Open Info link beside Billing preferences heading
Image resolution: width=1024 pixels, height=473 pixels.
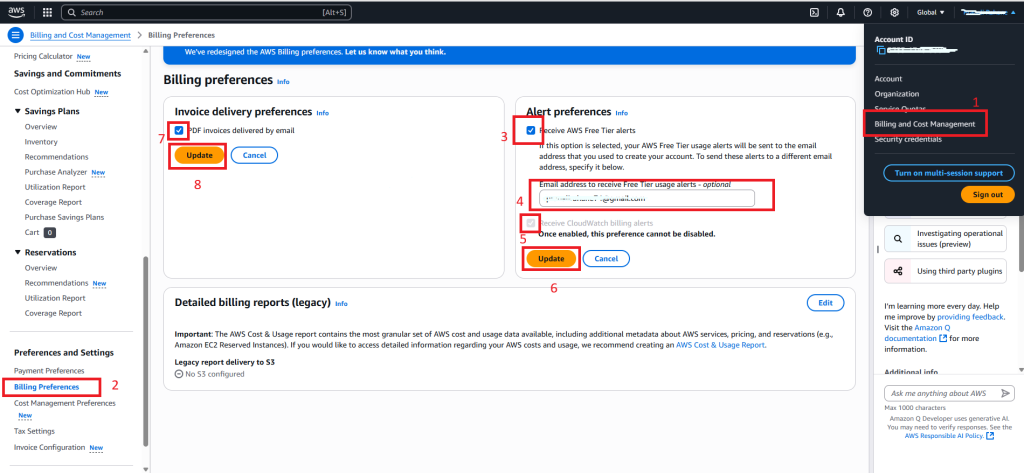pyautogui.click(x=283, y=82)
